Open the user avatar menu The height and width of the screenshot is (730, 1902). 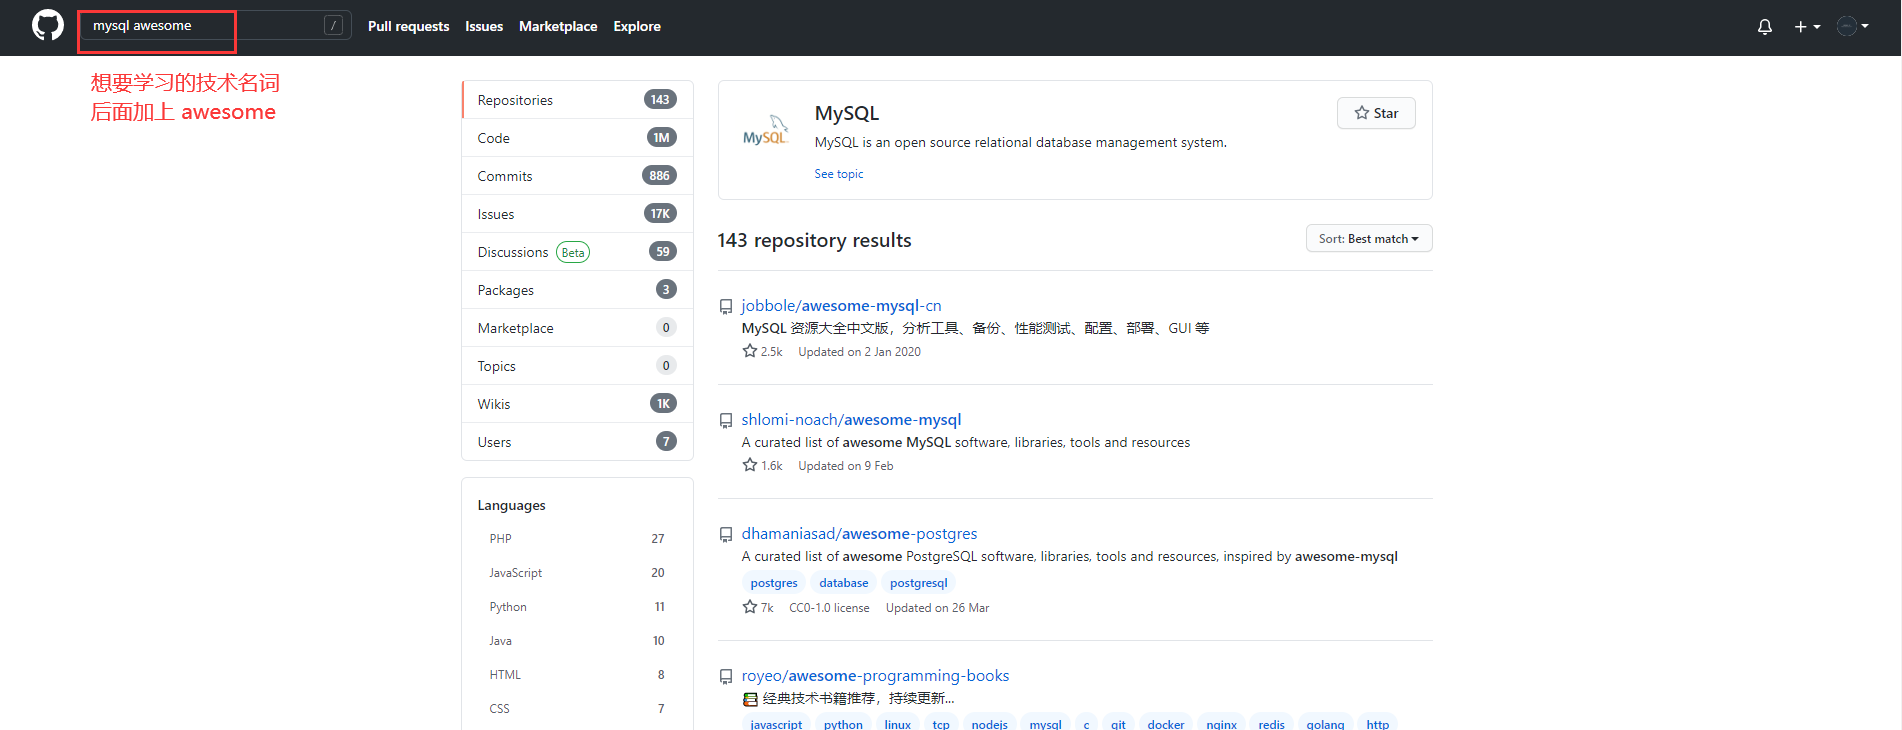point(1853,27)
